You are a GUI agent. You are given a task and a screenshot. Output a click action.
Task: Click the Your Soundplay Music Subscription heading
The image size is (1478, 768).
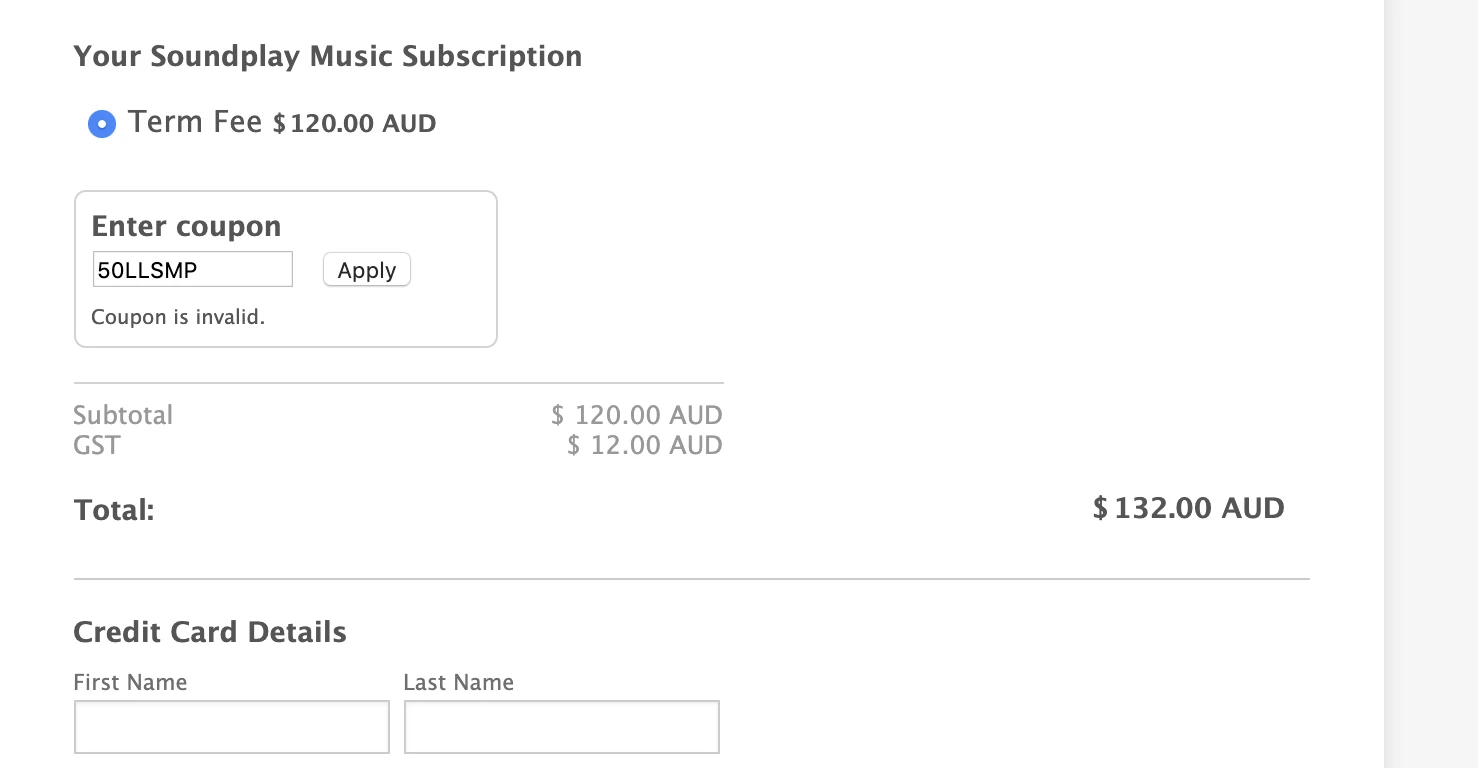(327, 56)
